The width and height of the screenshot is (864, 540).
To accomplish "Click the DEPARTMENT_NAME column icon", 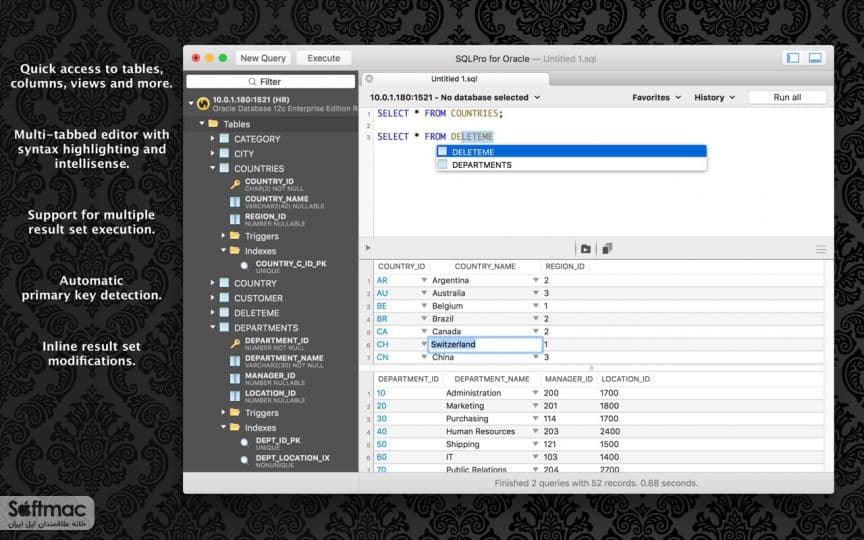I will pos(235,361).
